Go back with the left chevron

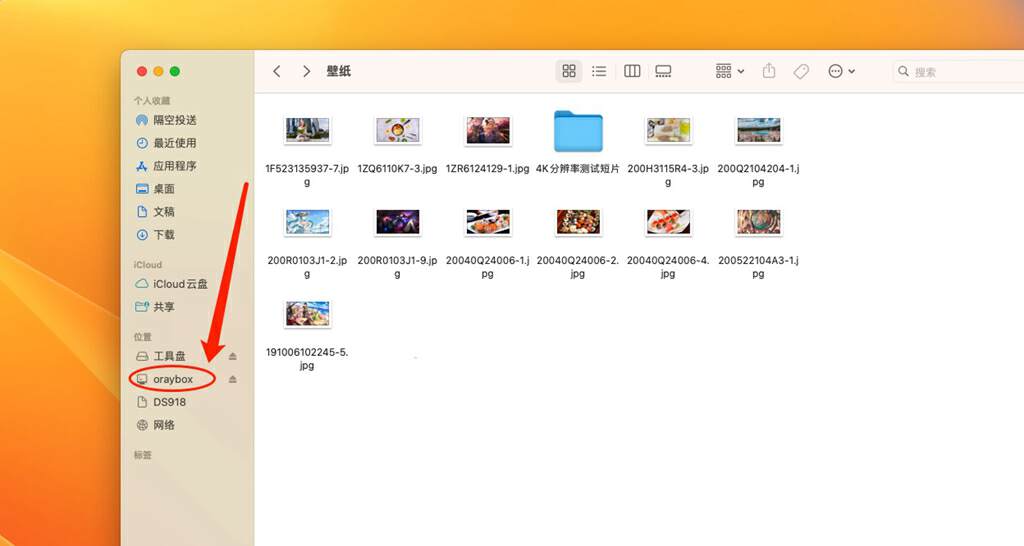(277, 71)
